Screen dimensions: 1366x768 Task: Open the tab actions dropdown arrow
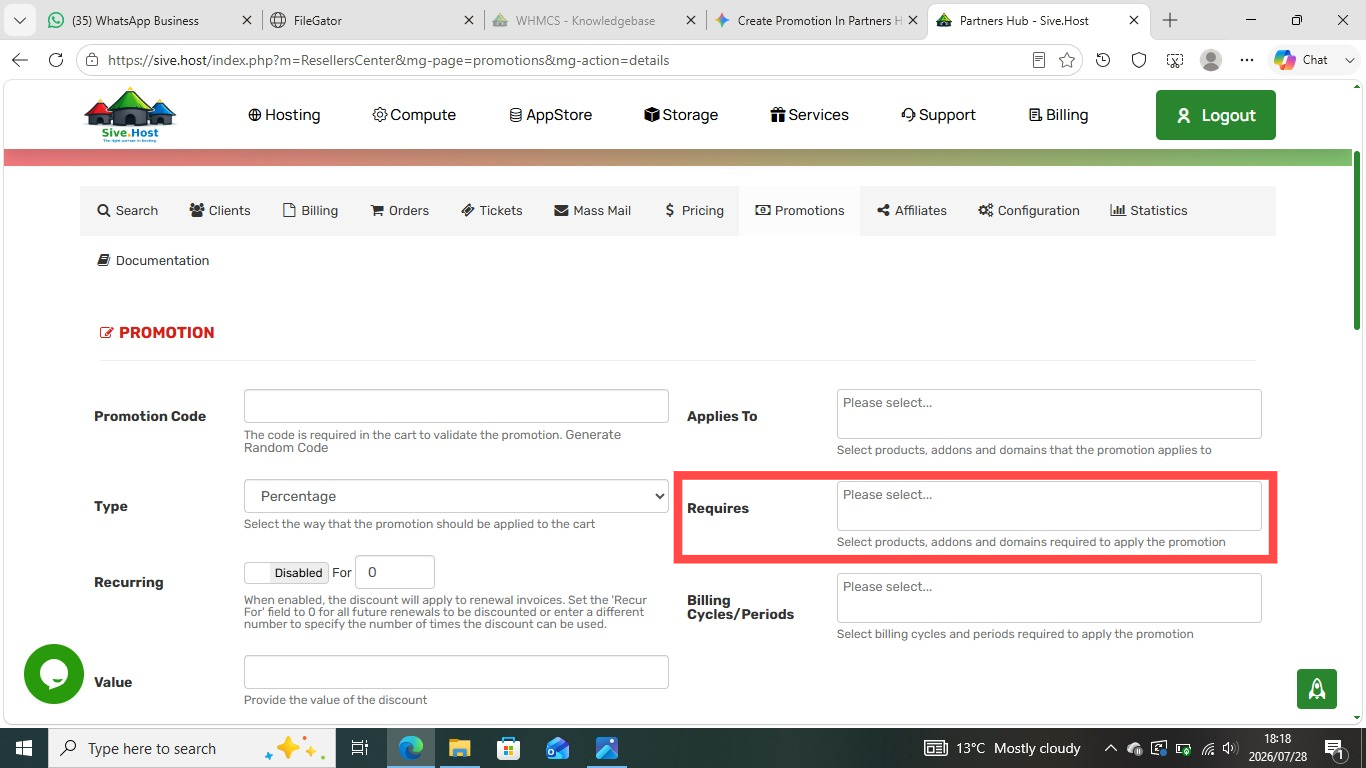click(x=19, y=20)
